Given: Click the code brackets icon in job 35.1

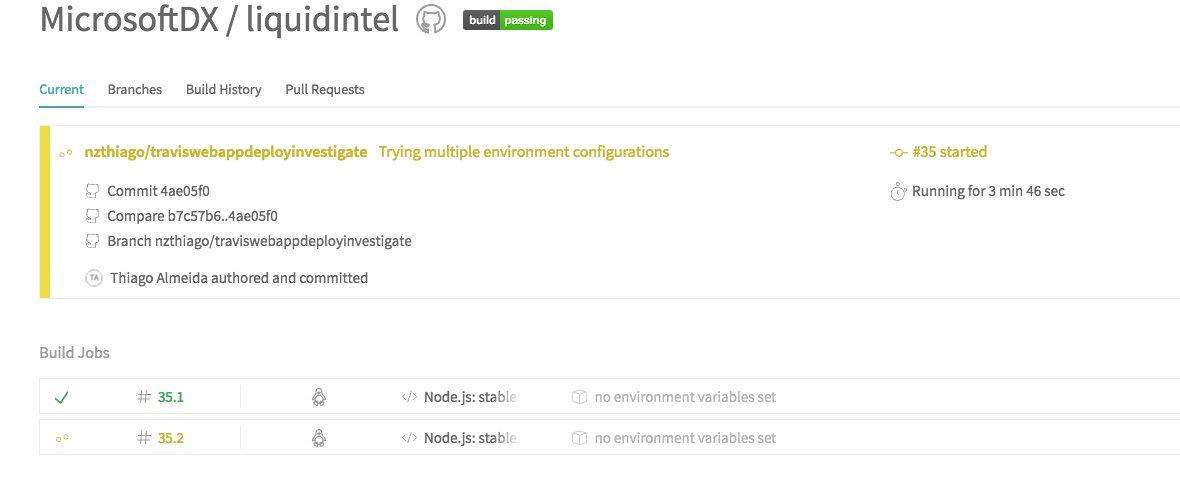Looking at the screenshot, I should pyautogui.click(x=409, y=397).
